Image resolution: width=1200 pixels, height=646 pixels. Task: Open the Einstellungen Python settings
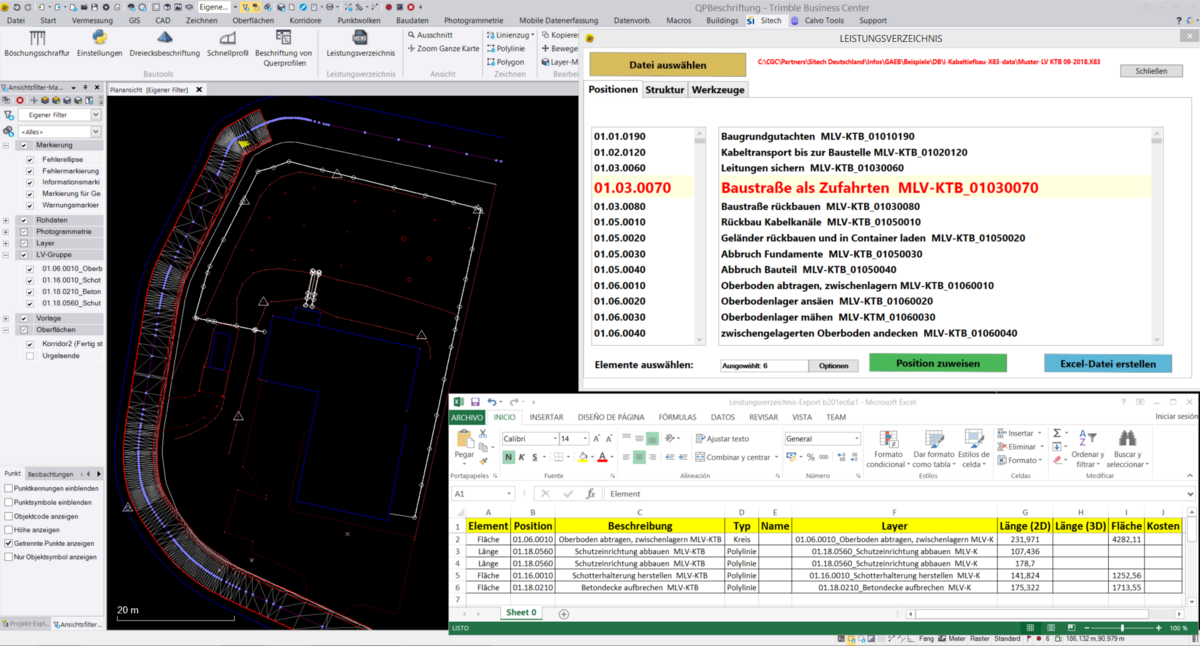99,44
